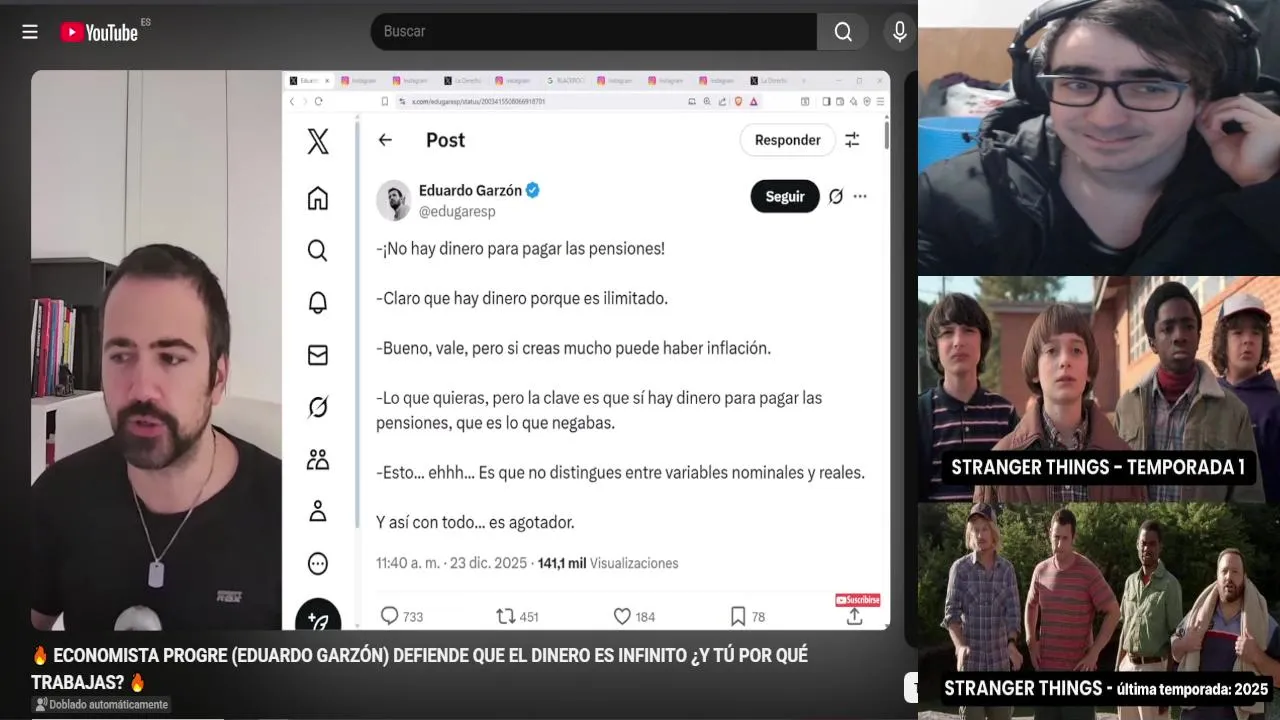Open the 11:40 a. m. timestamp link
Screen dimensions: 1280x720
(451, 563)
